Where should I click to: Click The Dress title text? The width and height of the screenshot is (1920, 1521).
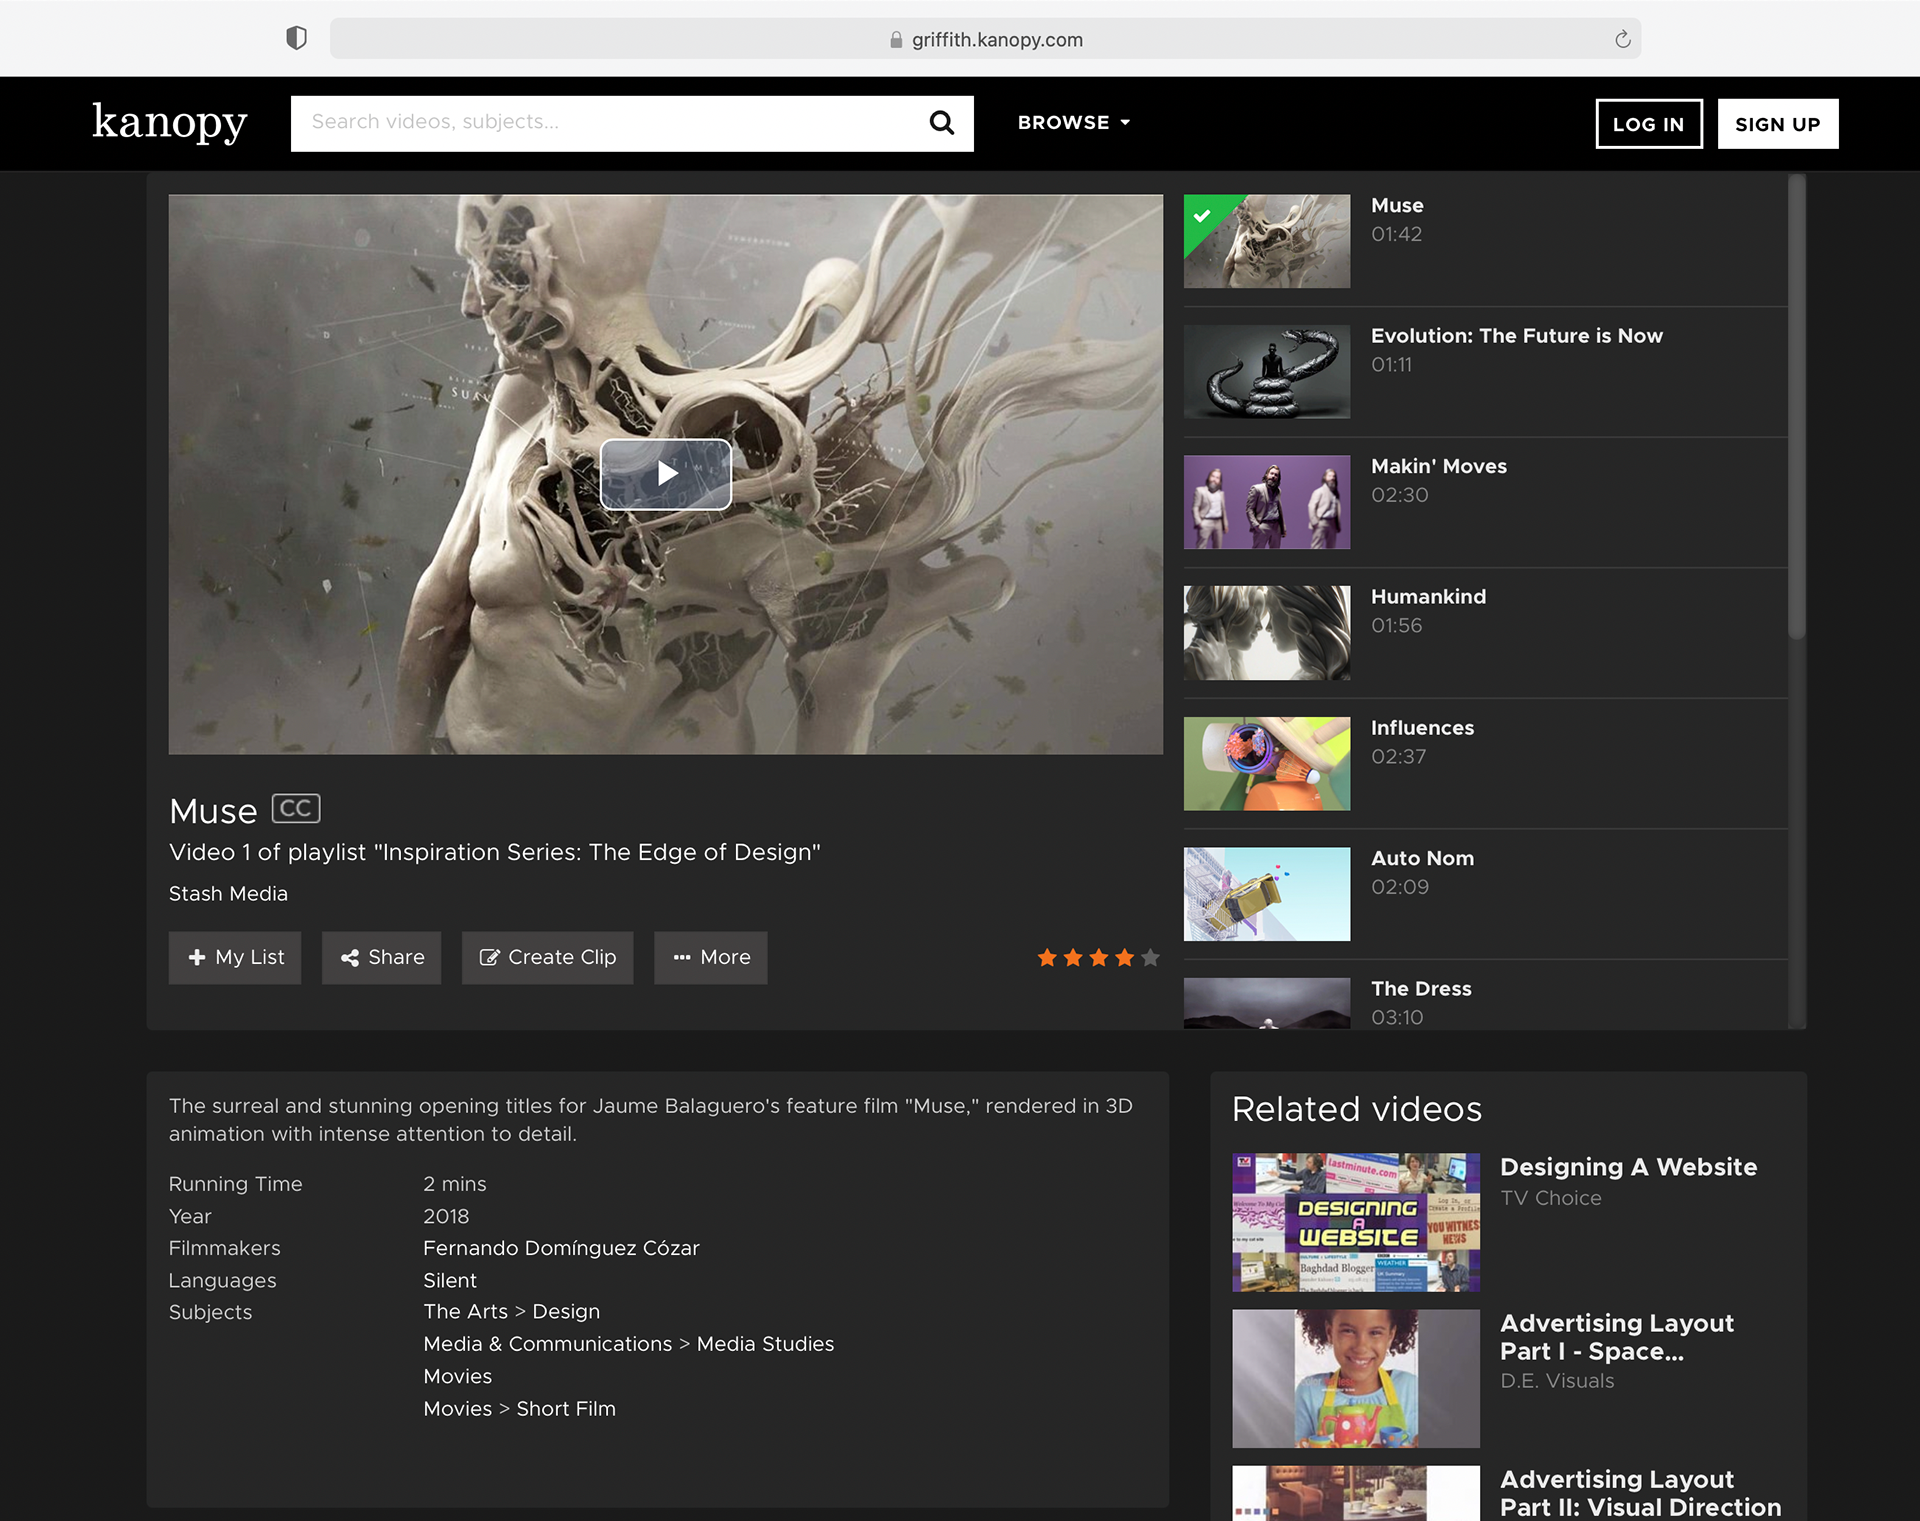click(1421, 989)
